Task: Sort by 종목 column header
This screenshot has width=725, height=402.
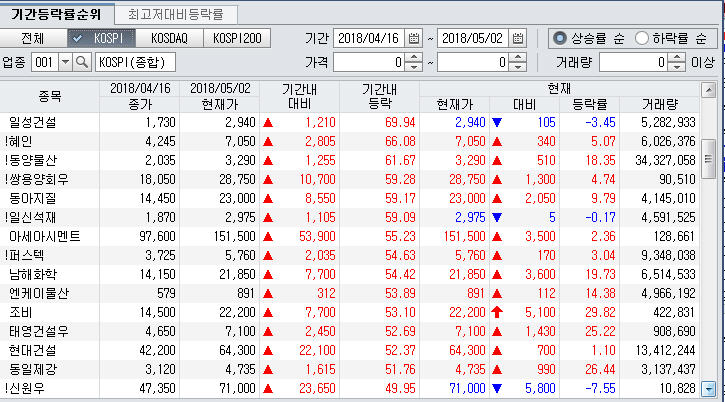Action: [49, 96]
